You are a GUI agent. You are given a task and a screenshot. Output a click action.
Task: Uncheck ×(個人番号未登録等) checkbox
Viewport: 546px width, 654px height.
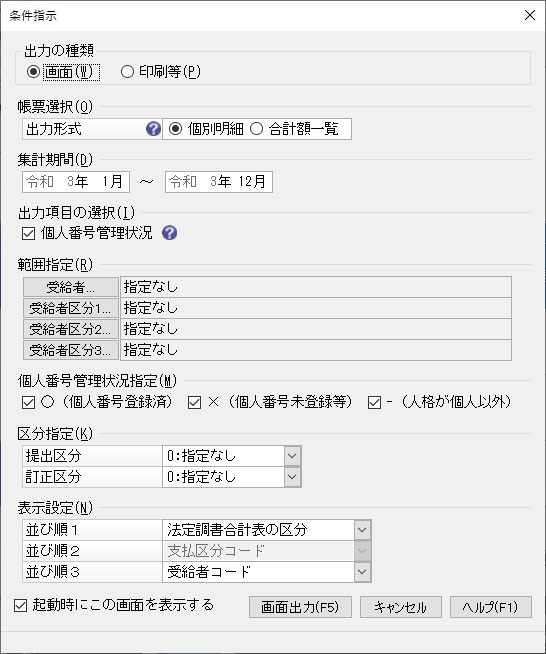[194, 402]
